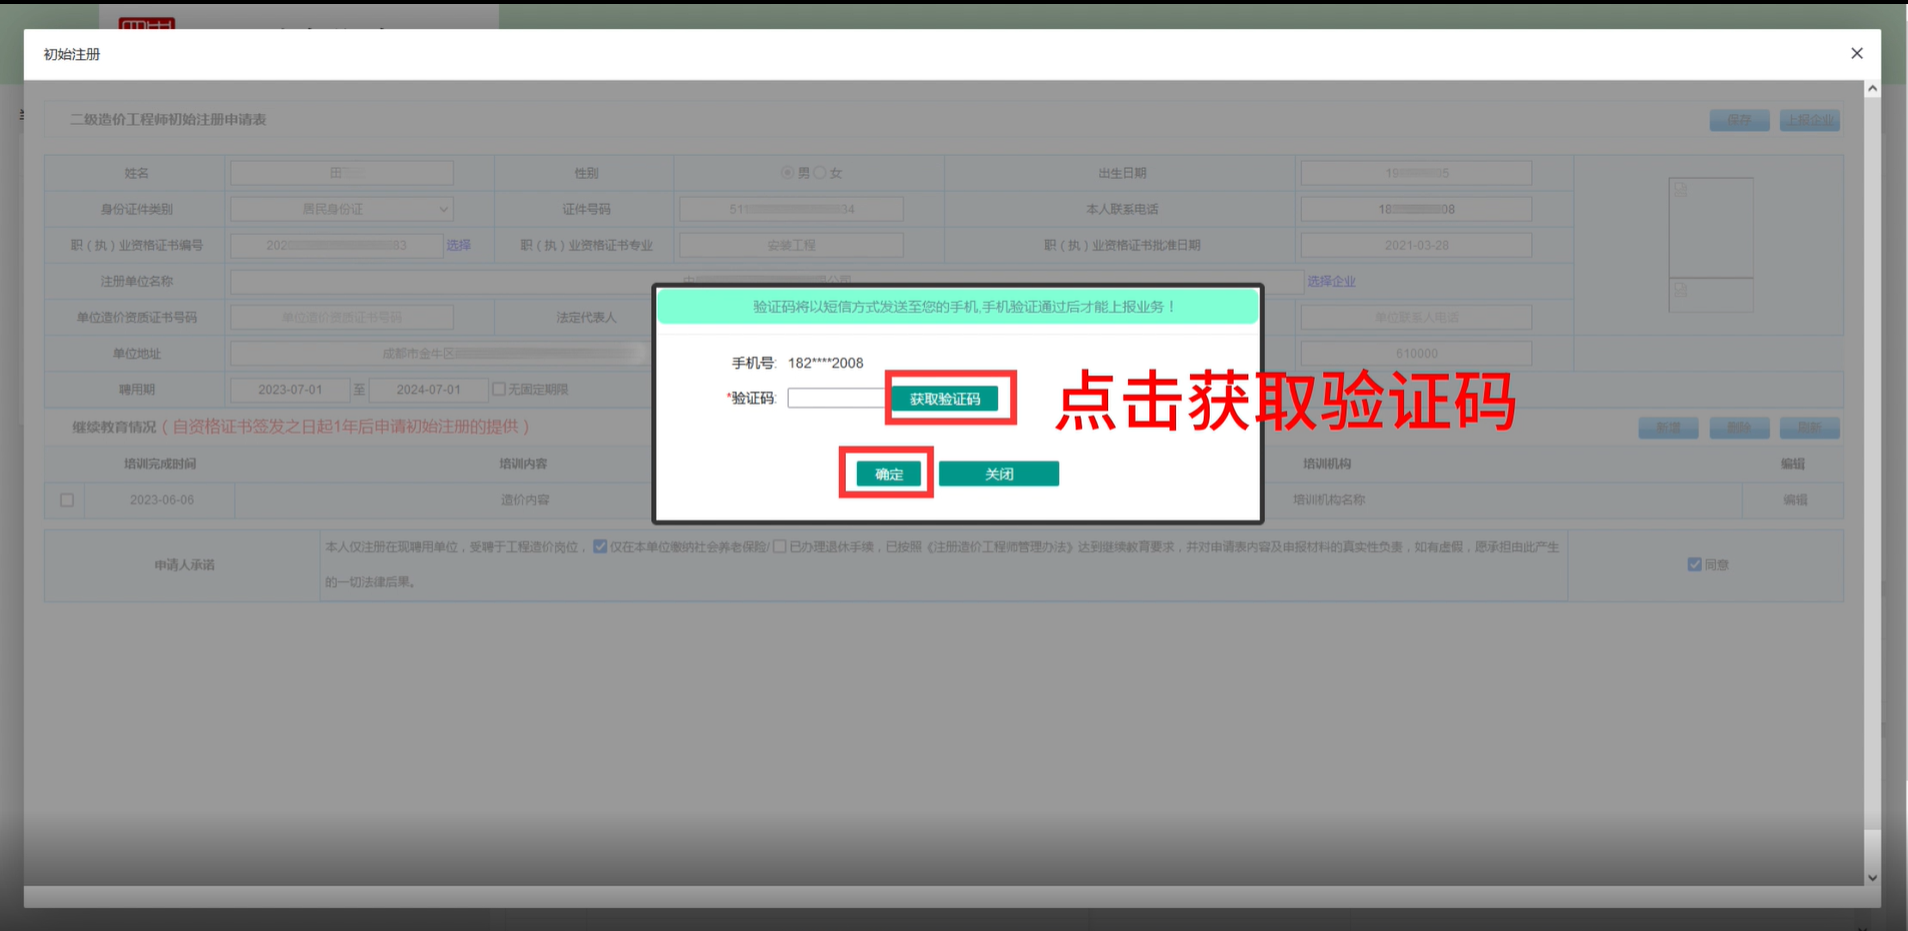Close the 初始注册 dialog with X
Viewport: 1908px width, 931px height.
click(x=1856, y=54)
